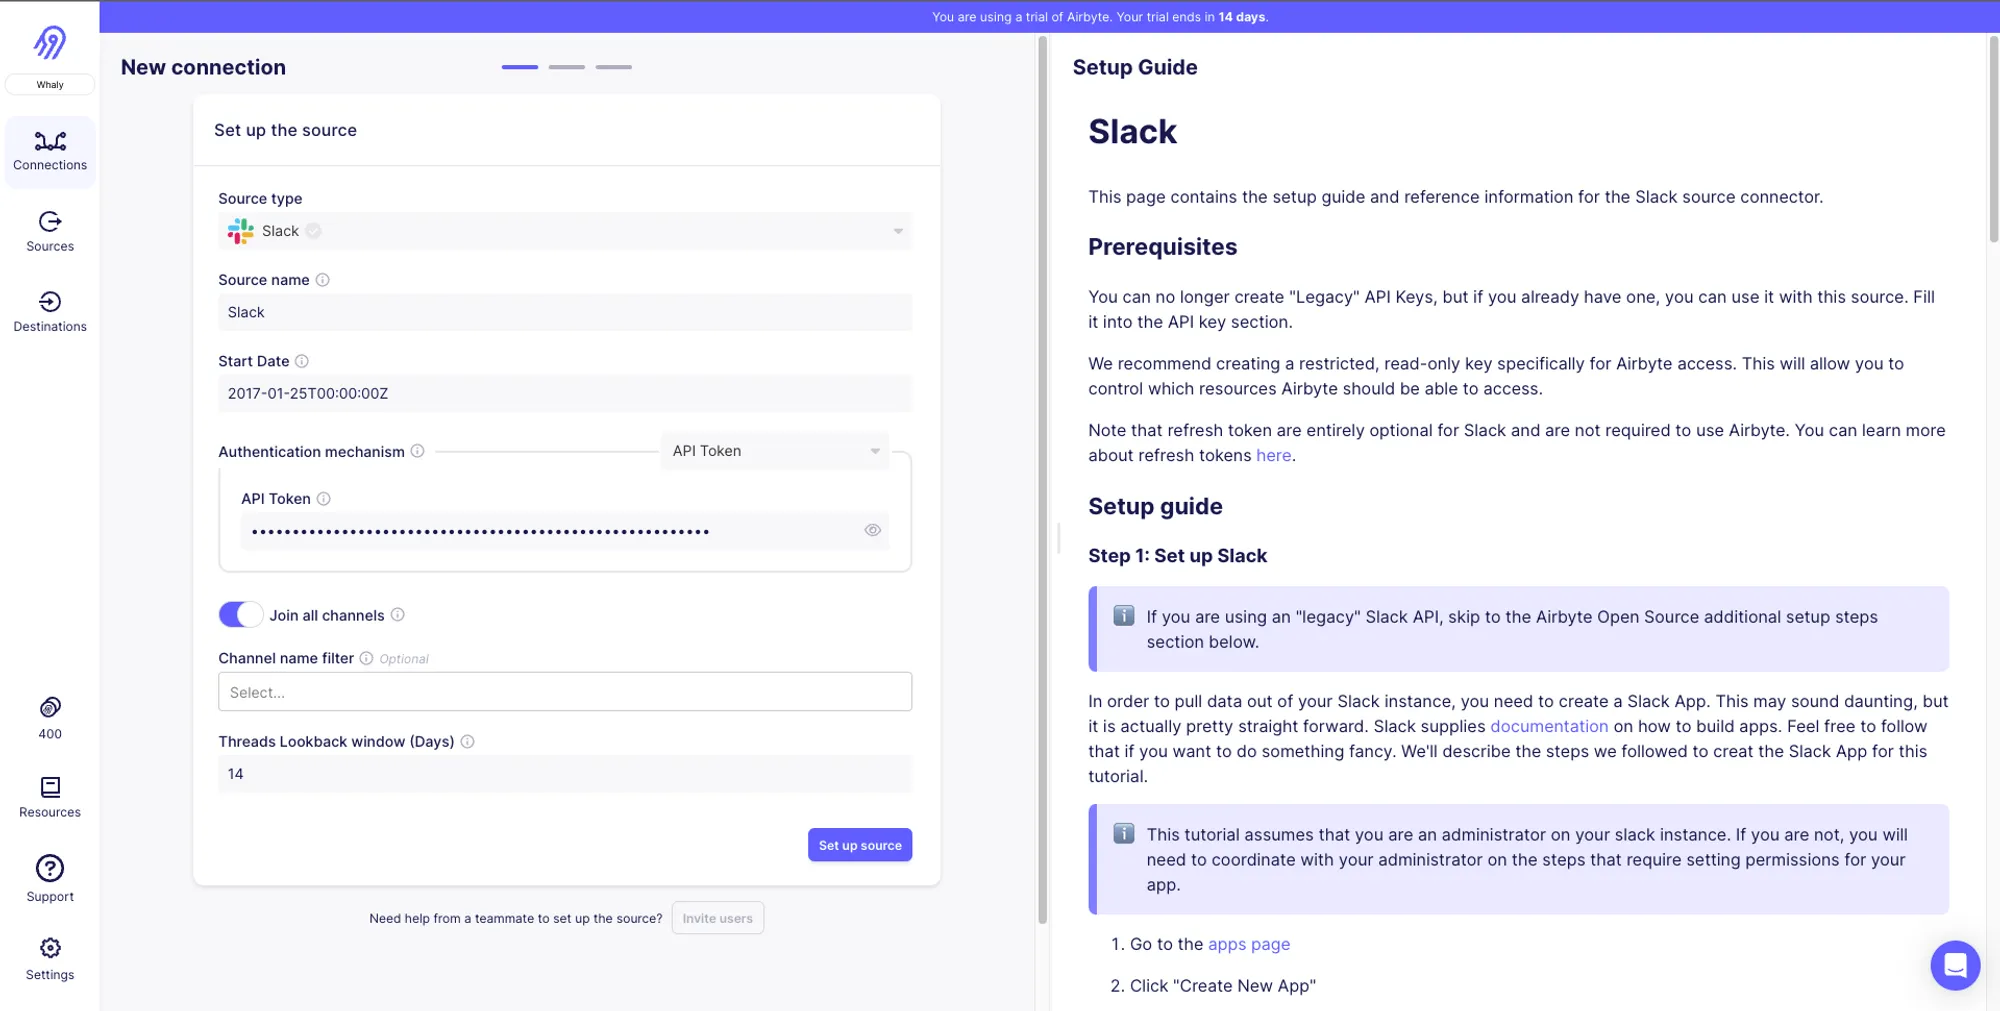Click info icon in legacy Slack API note
The image size is (2000, 1011).
[1124, 616]
